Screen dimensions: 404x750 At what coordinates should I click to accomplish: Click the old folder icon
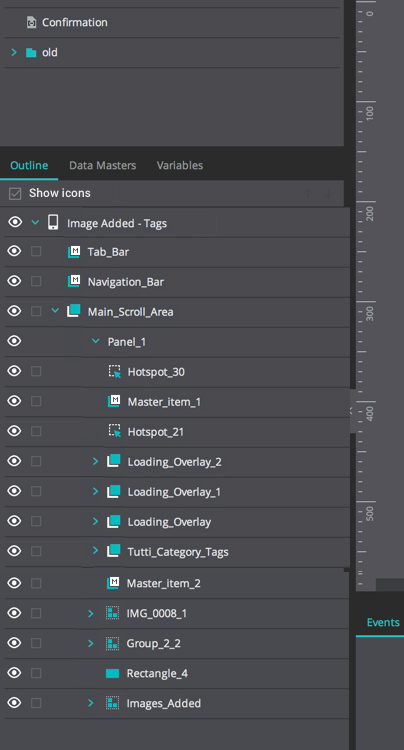(x=31, y=53)
